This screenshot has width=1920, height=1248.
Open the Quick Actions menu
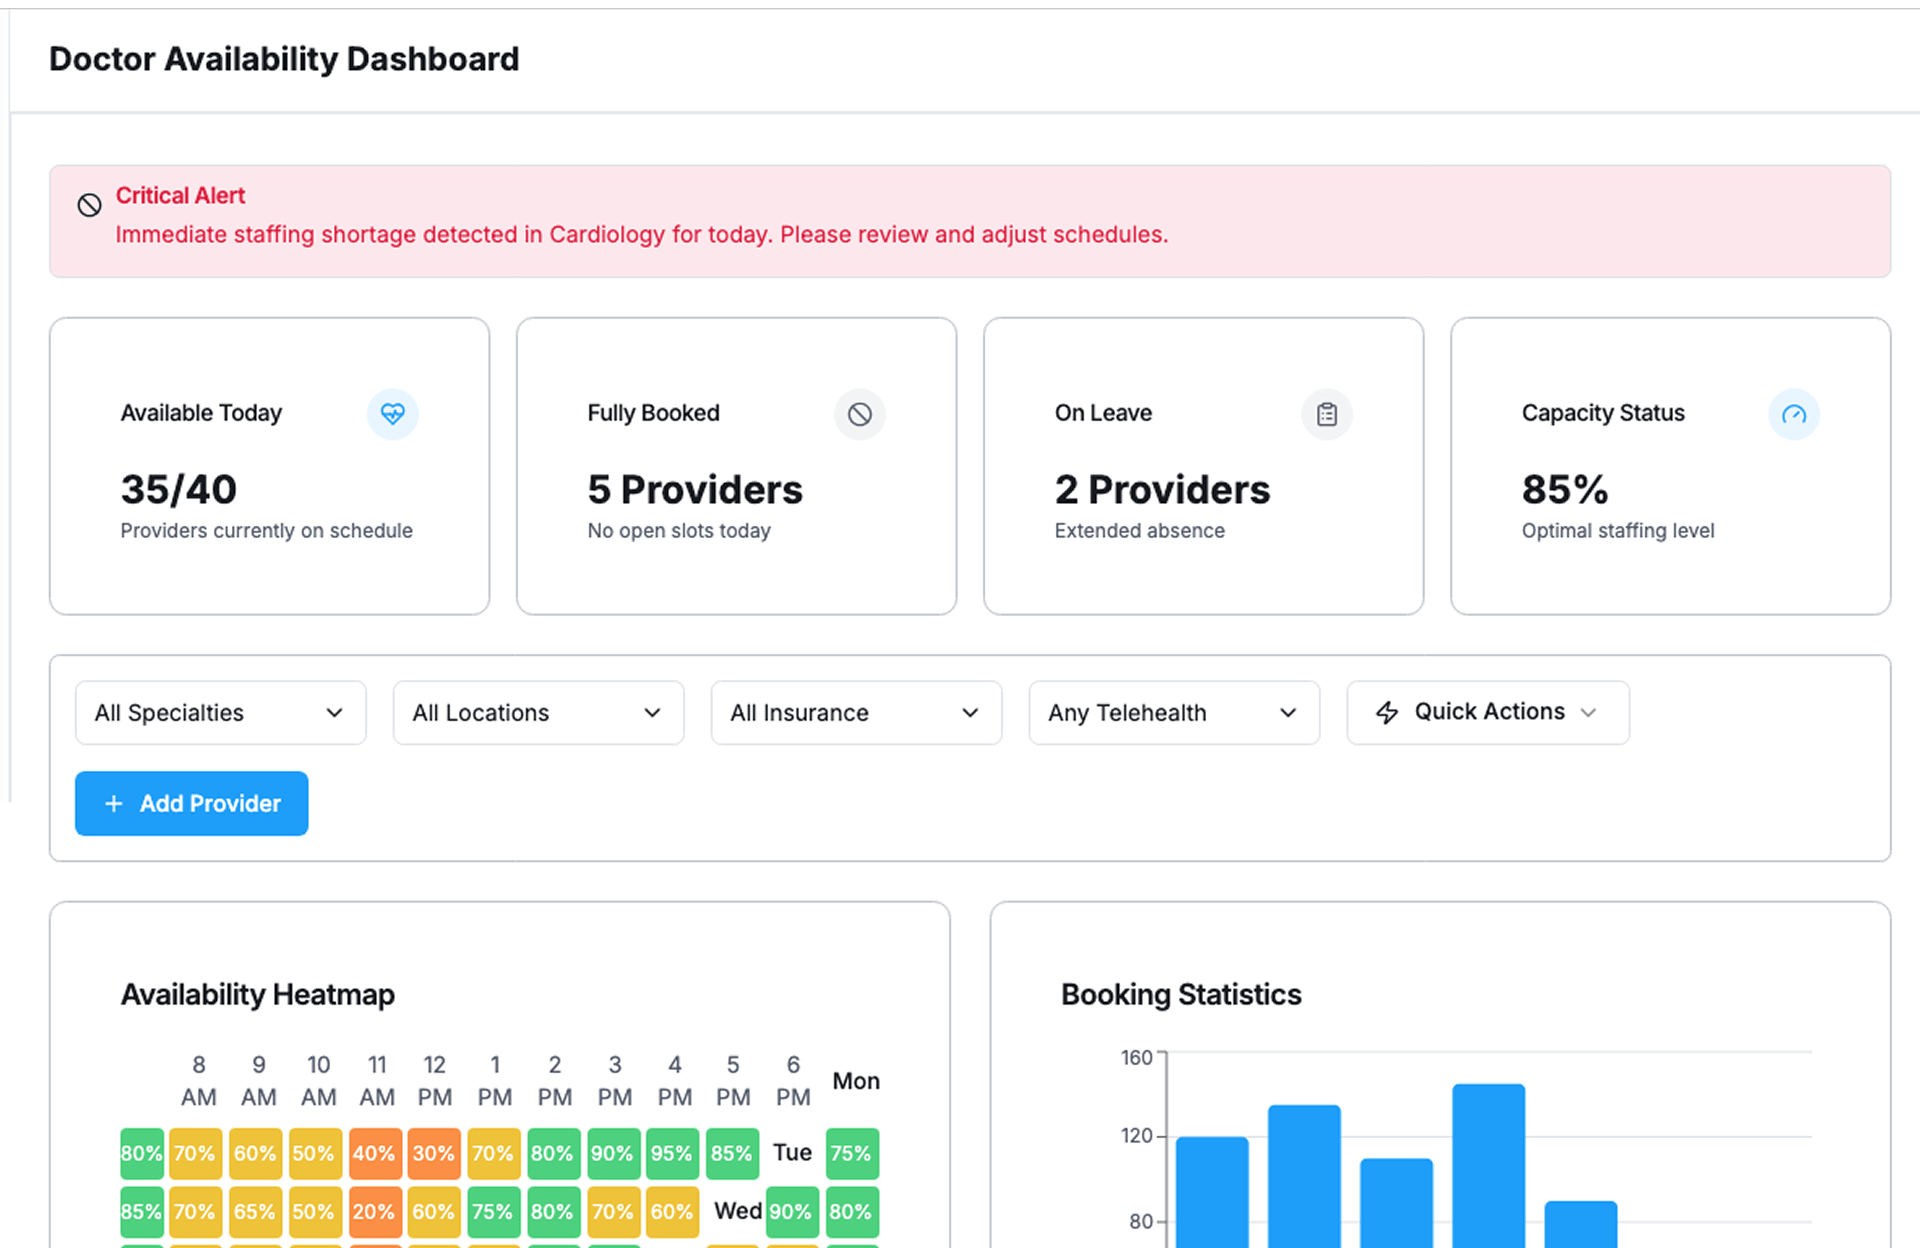(x=1487, y=712)
